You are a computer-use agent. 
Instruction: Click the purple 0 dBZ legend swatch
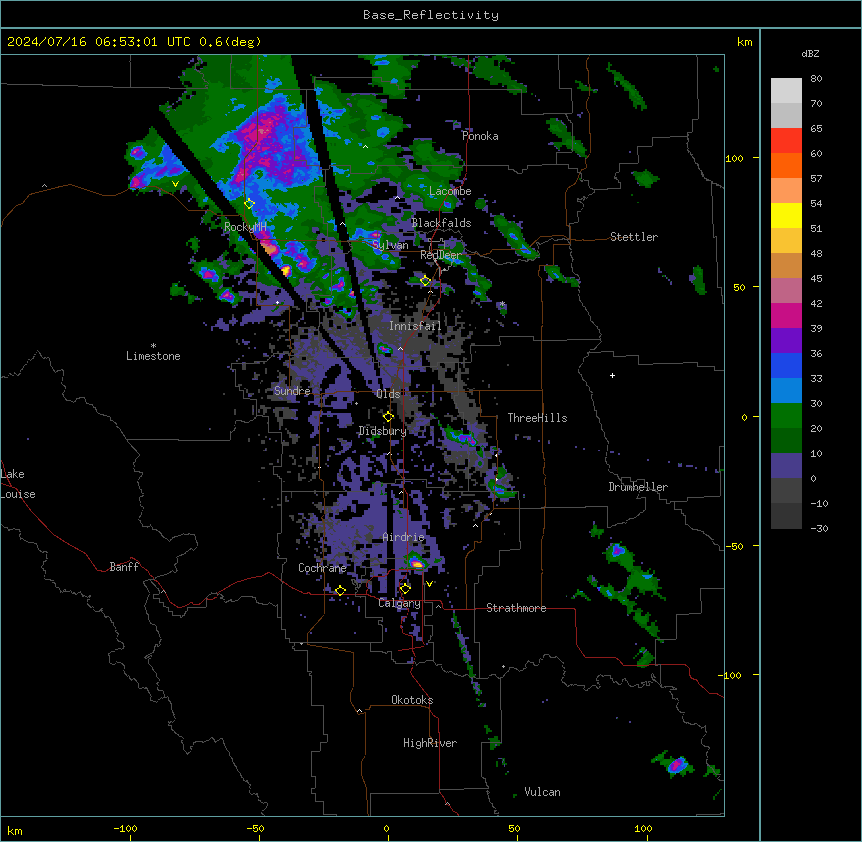786,466
